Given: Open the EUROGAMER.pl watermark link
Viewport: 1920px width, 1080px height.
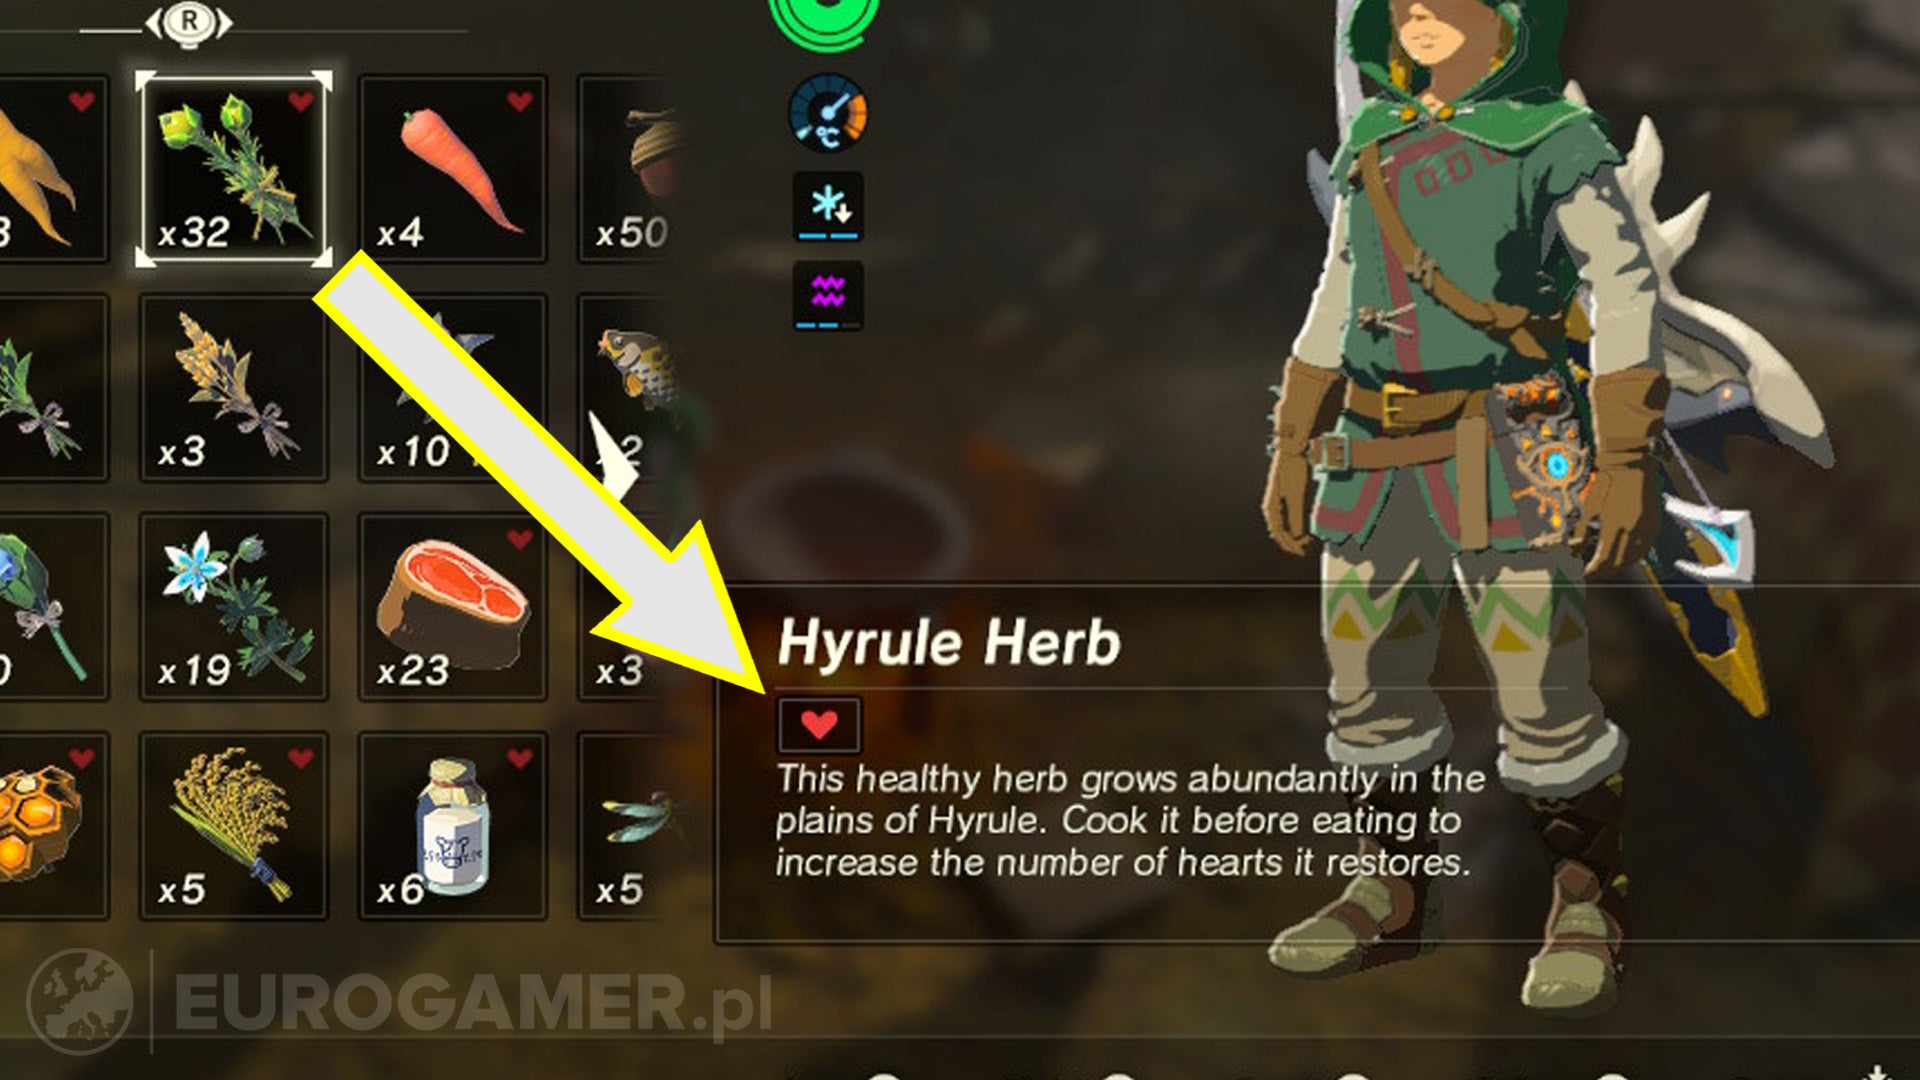Looking at the screenshot, I should tap(400, 1003).
